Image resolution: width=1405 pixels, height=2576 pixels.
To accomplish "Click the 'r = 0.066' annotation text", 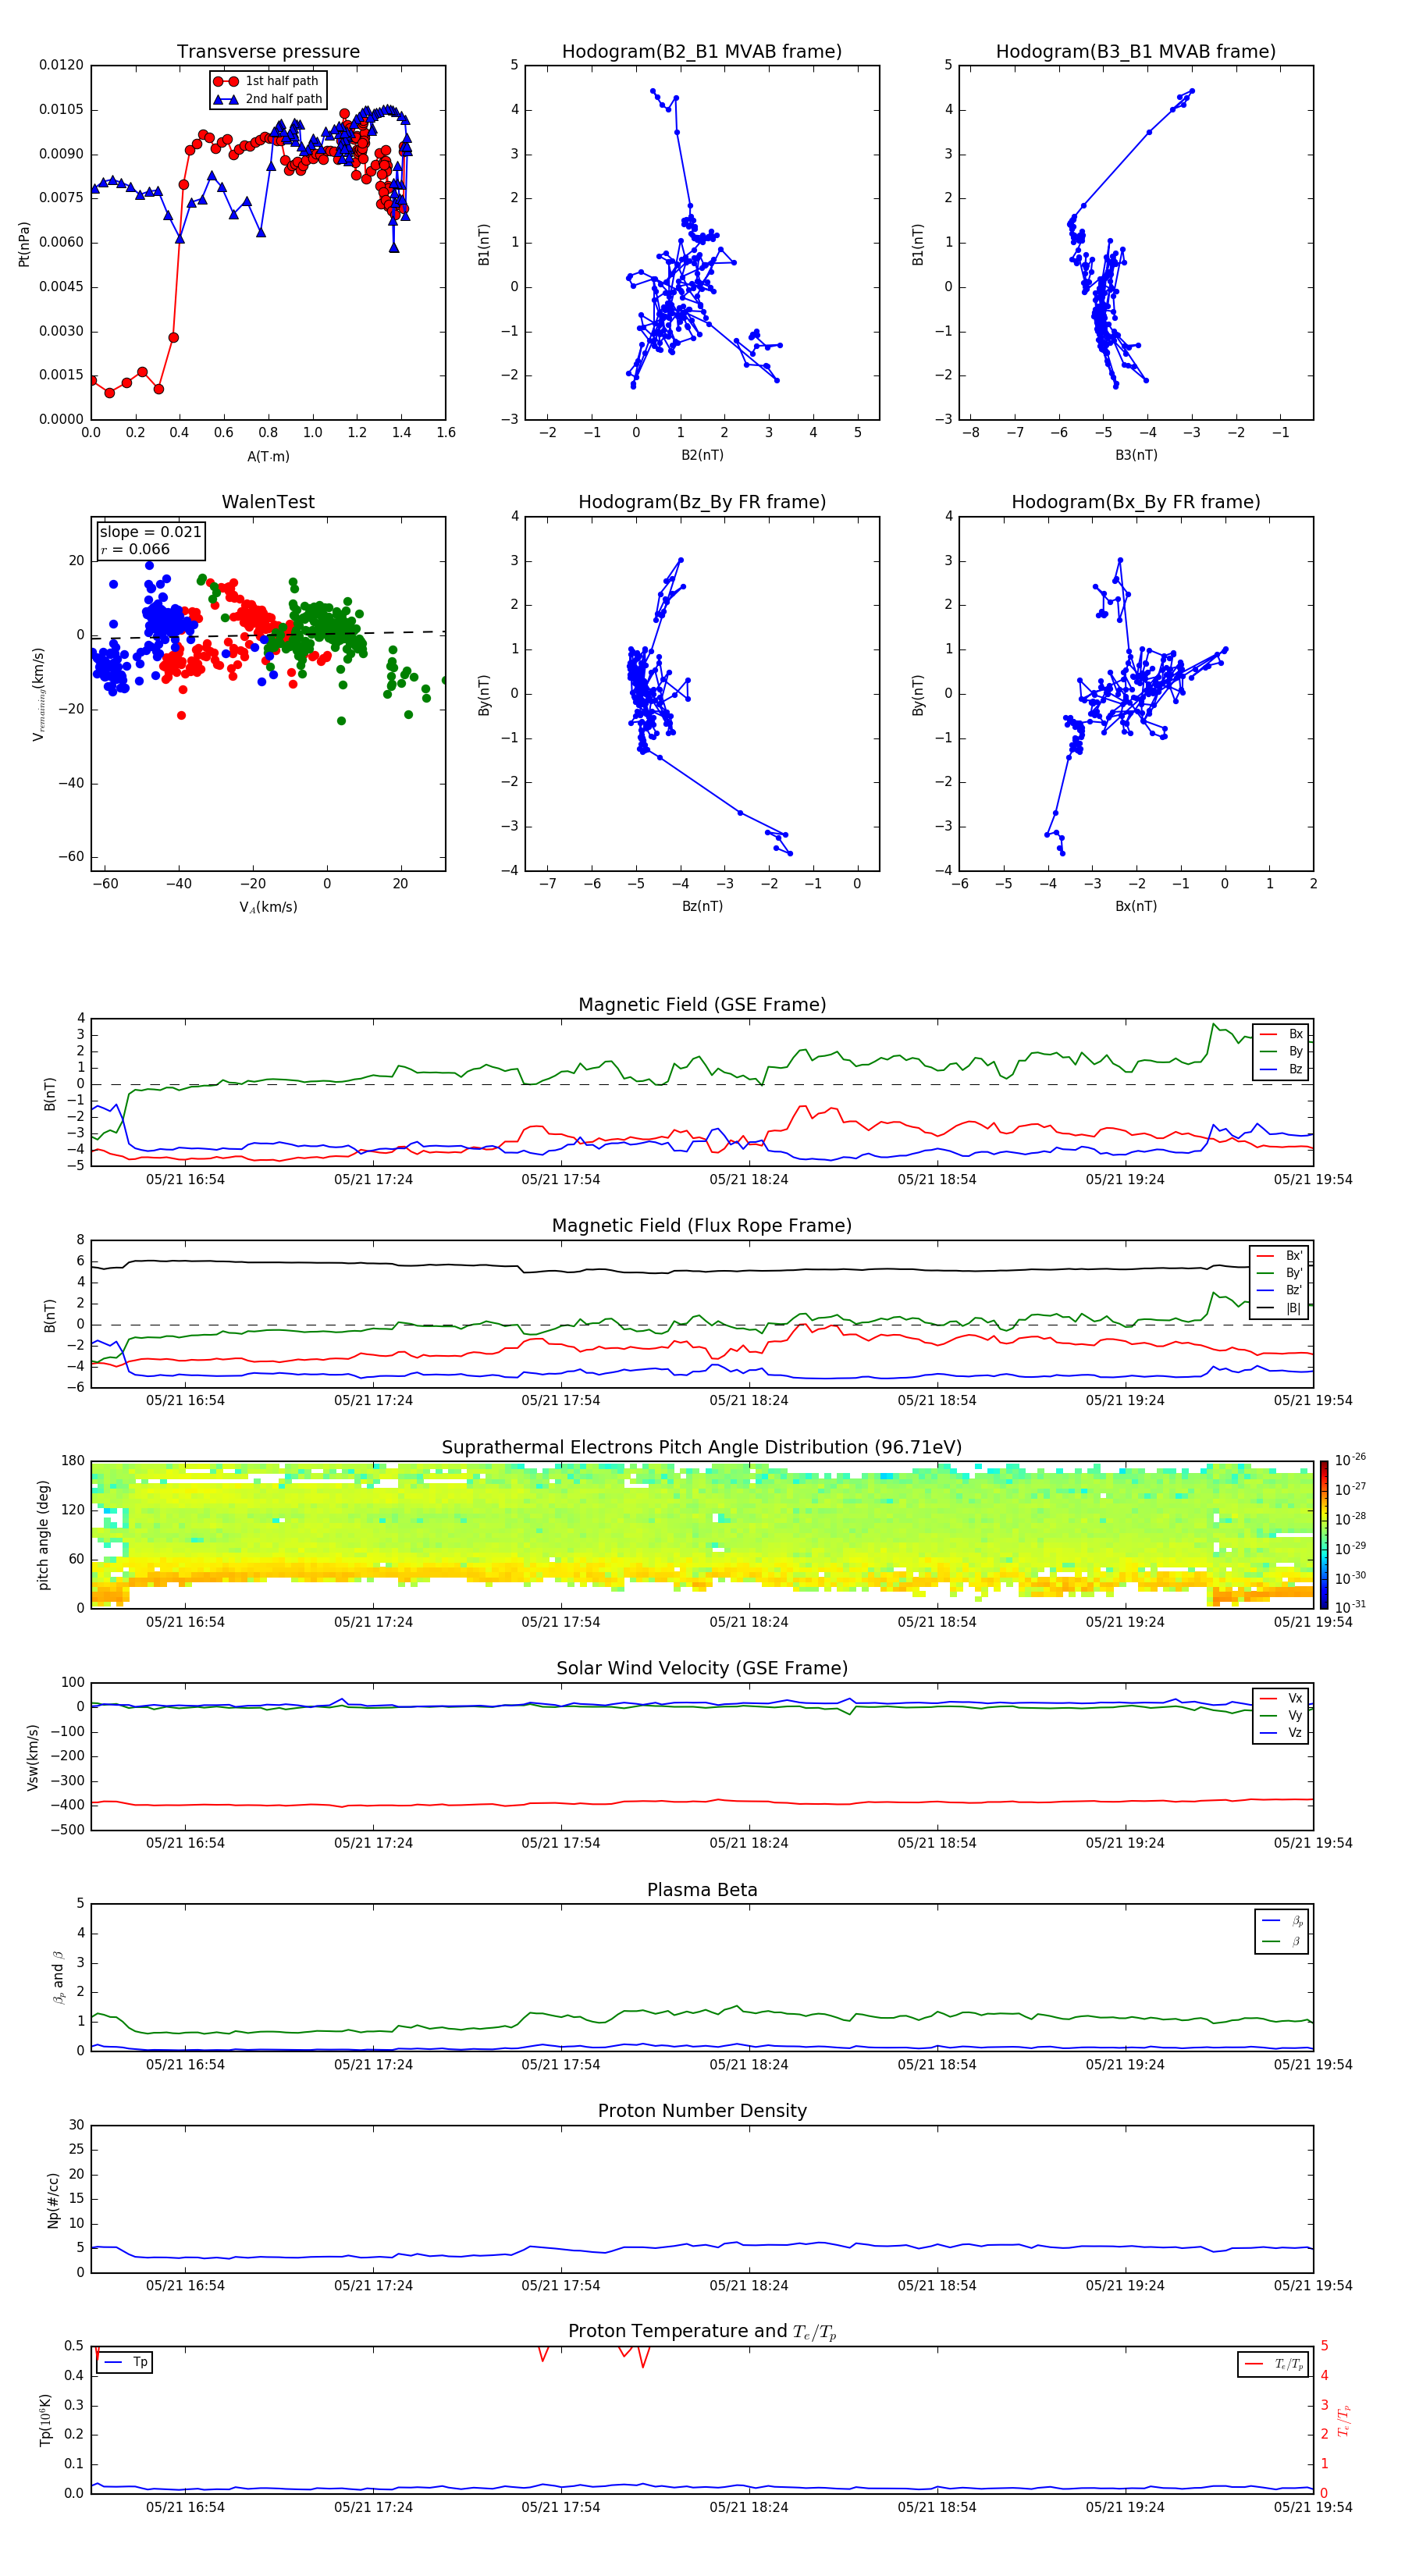I will pyautogui.click(x=135, y=549).
